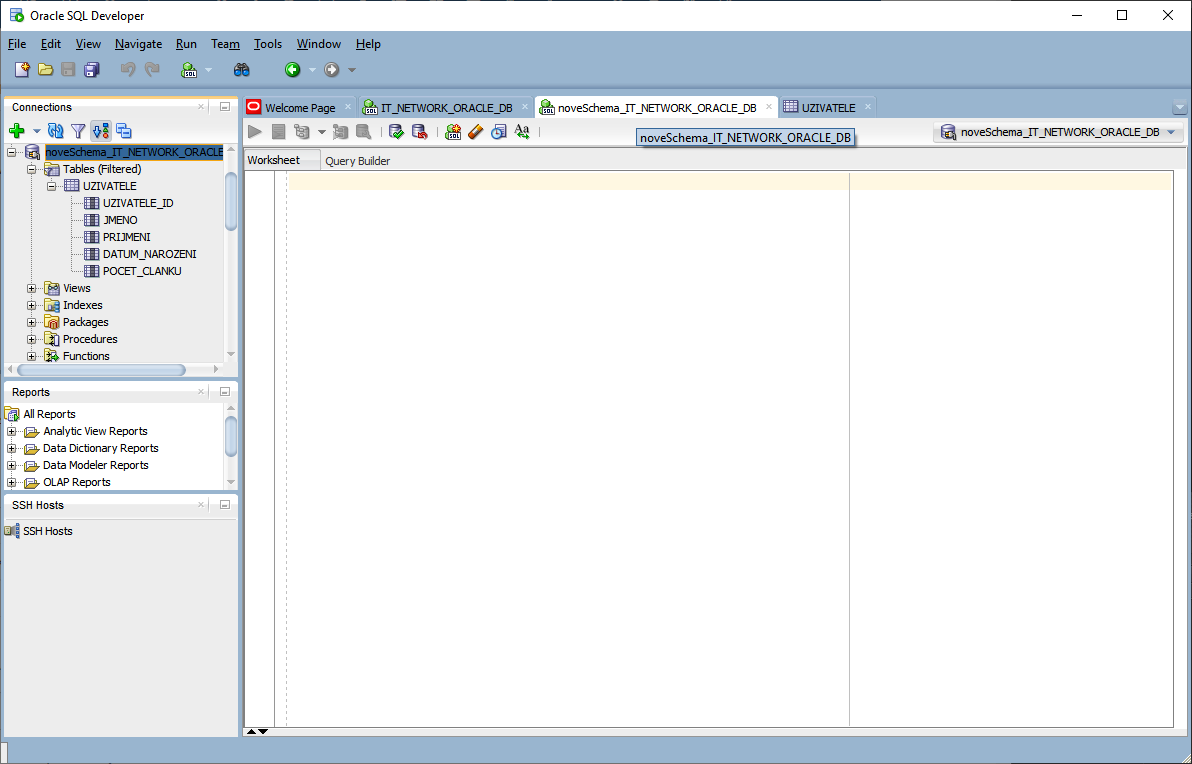Screen dimensions: 1192x764
Task: Click the Run Statement play icon
Action: tap(255, 132)
